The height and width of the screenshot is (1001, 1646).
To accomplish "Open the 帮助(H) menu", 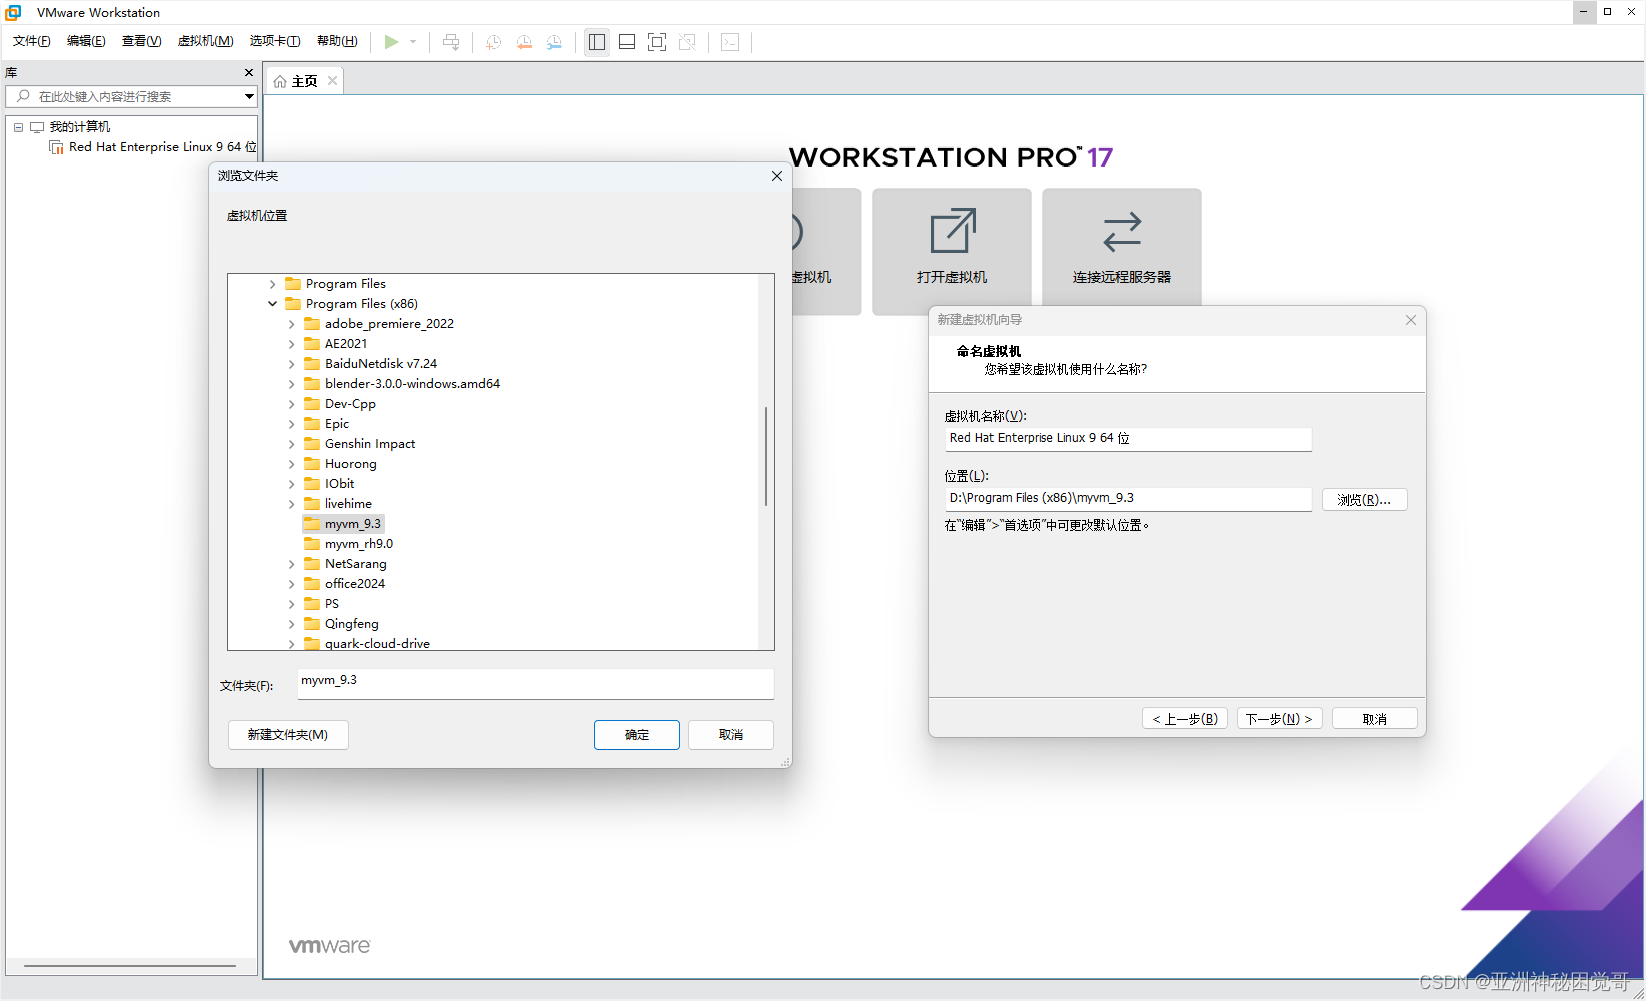I will [337, 41].
